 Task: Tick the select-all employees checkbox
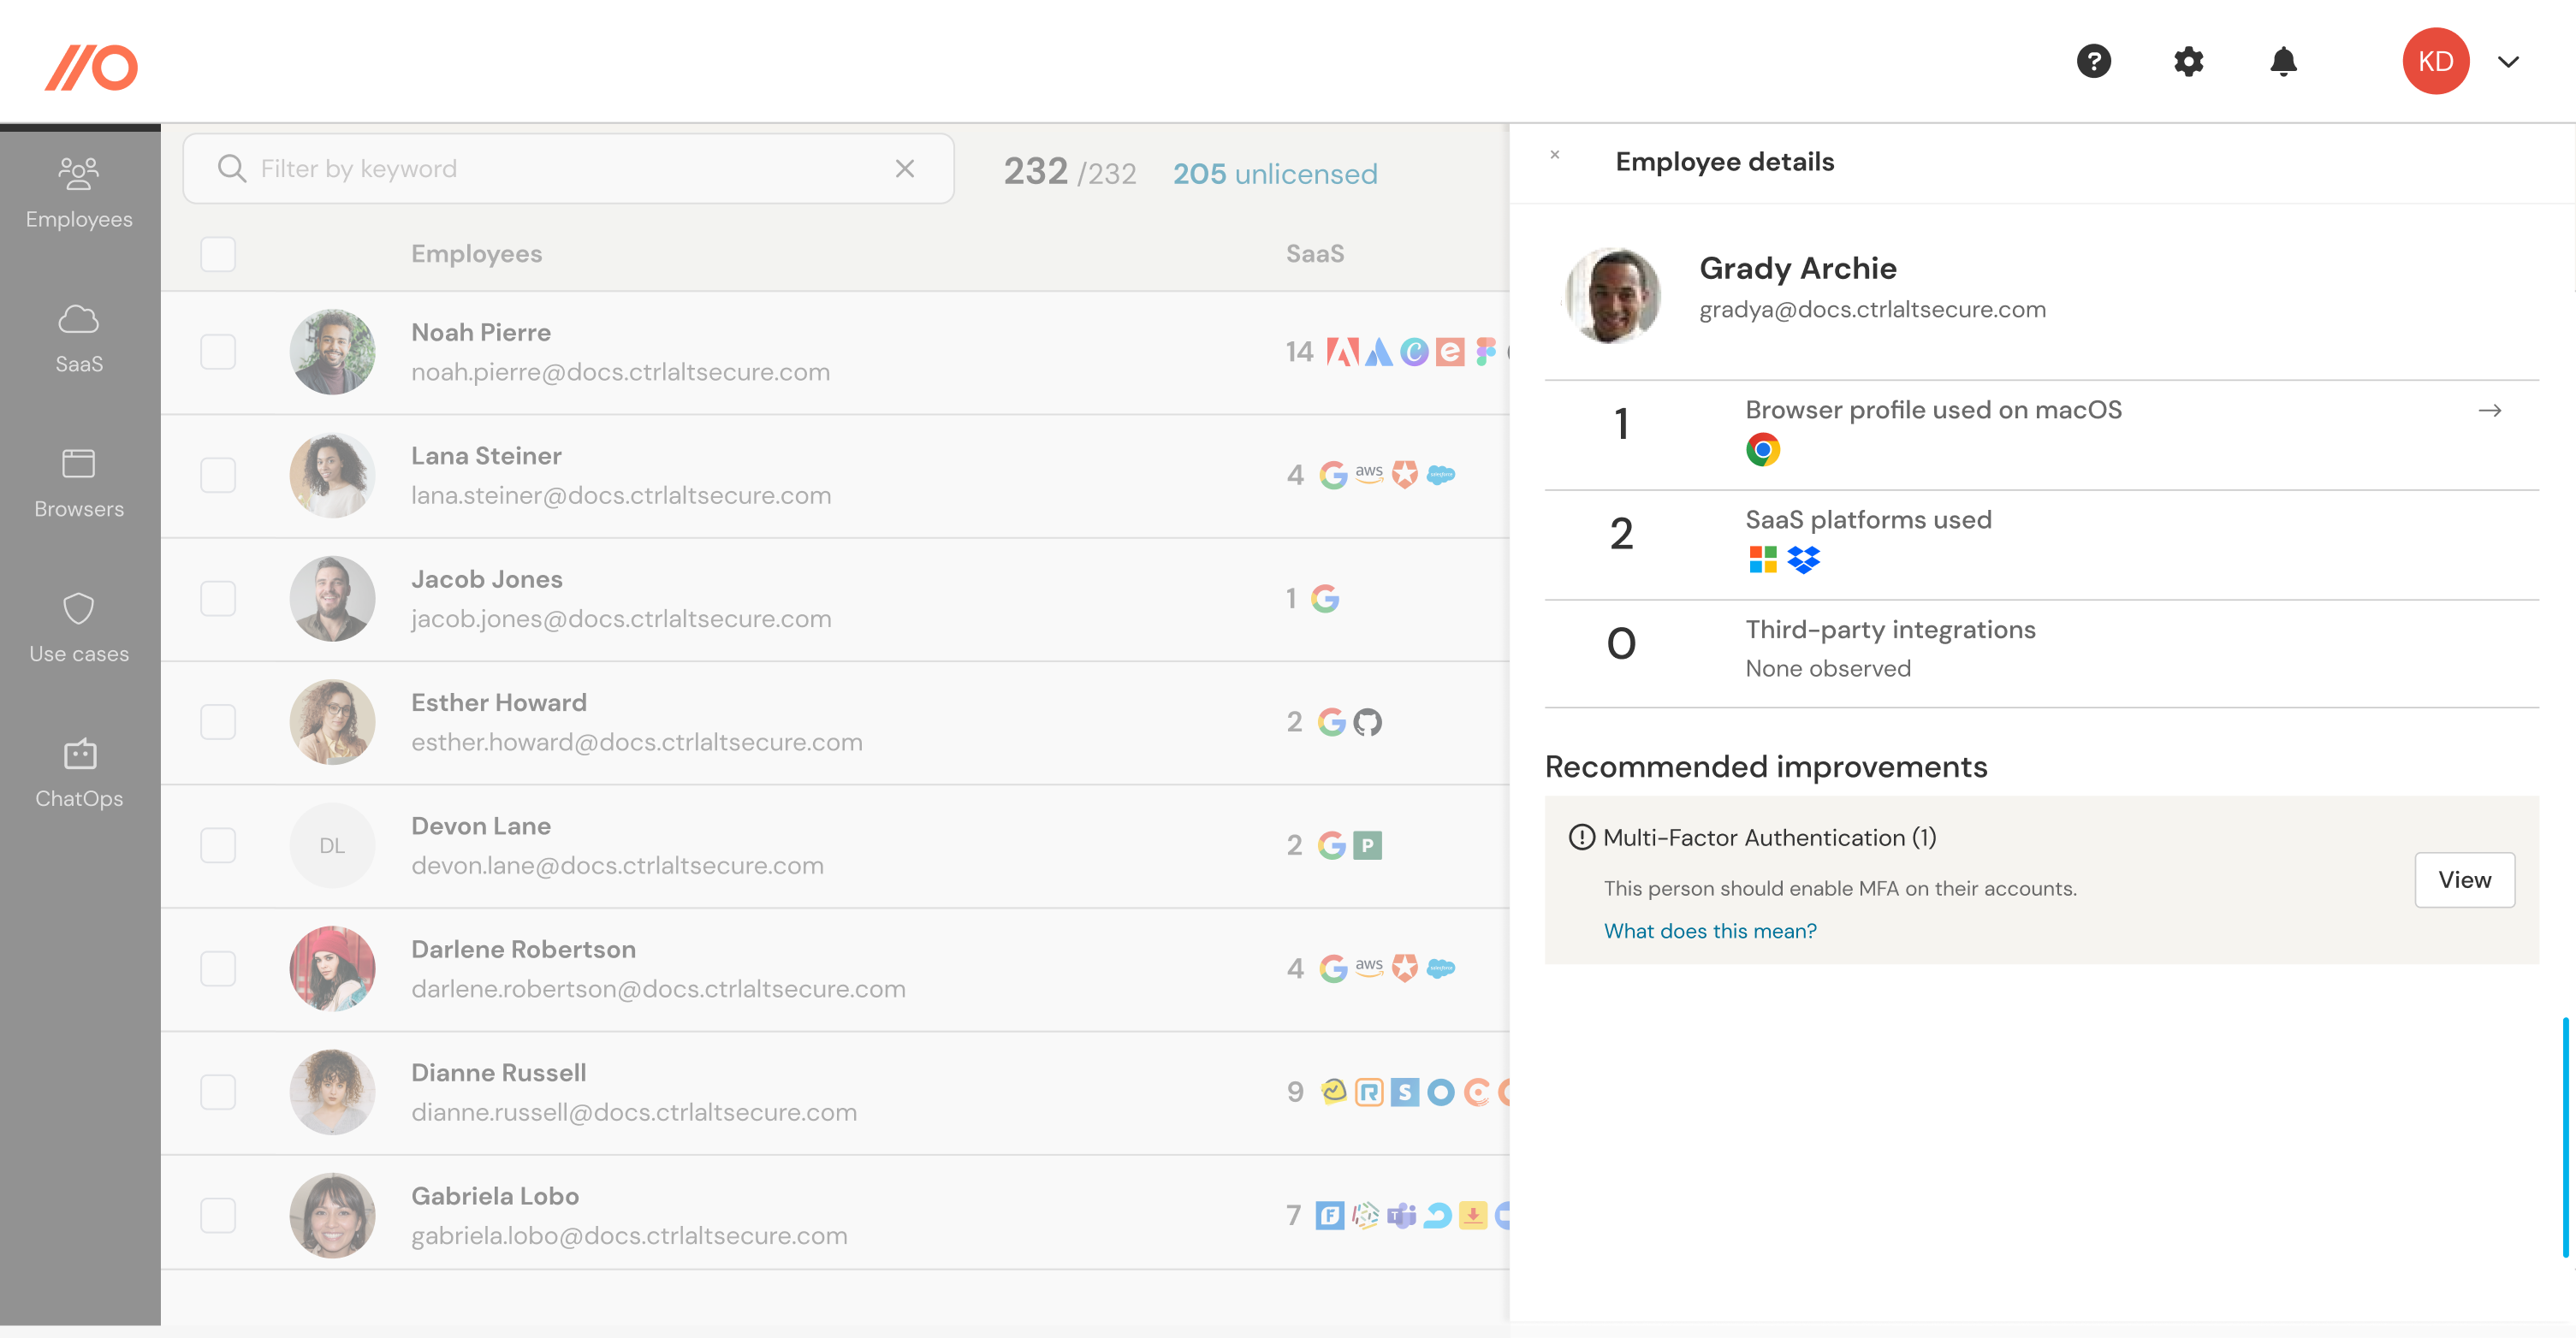(x=218, y=254)
